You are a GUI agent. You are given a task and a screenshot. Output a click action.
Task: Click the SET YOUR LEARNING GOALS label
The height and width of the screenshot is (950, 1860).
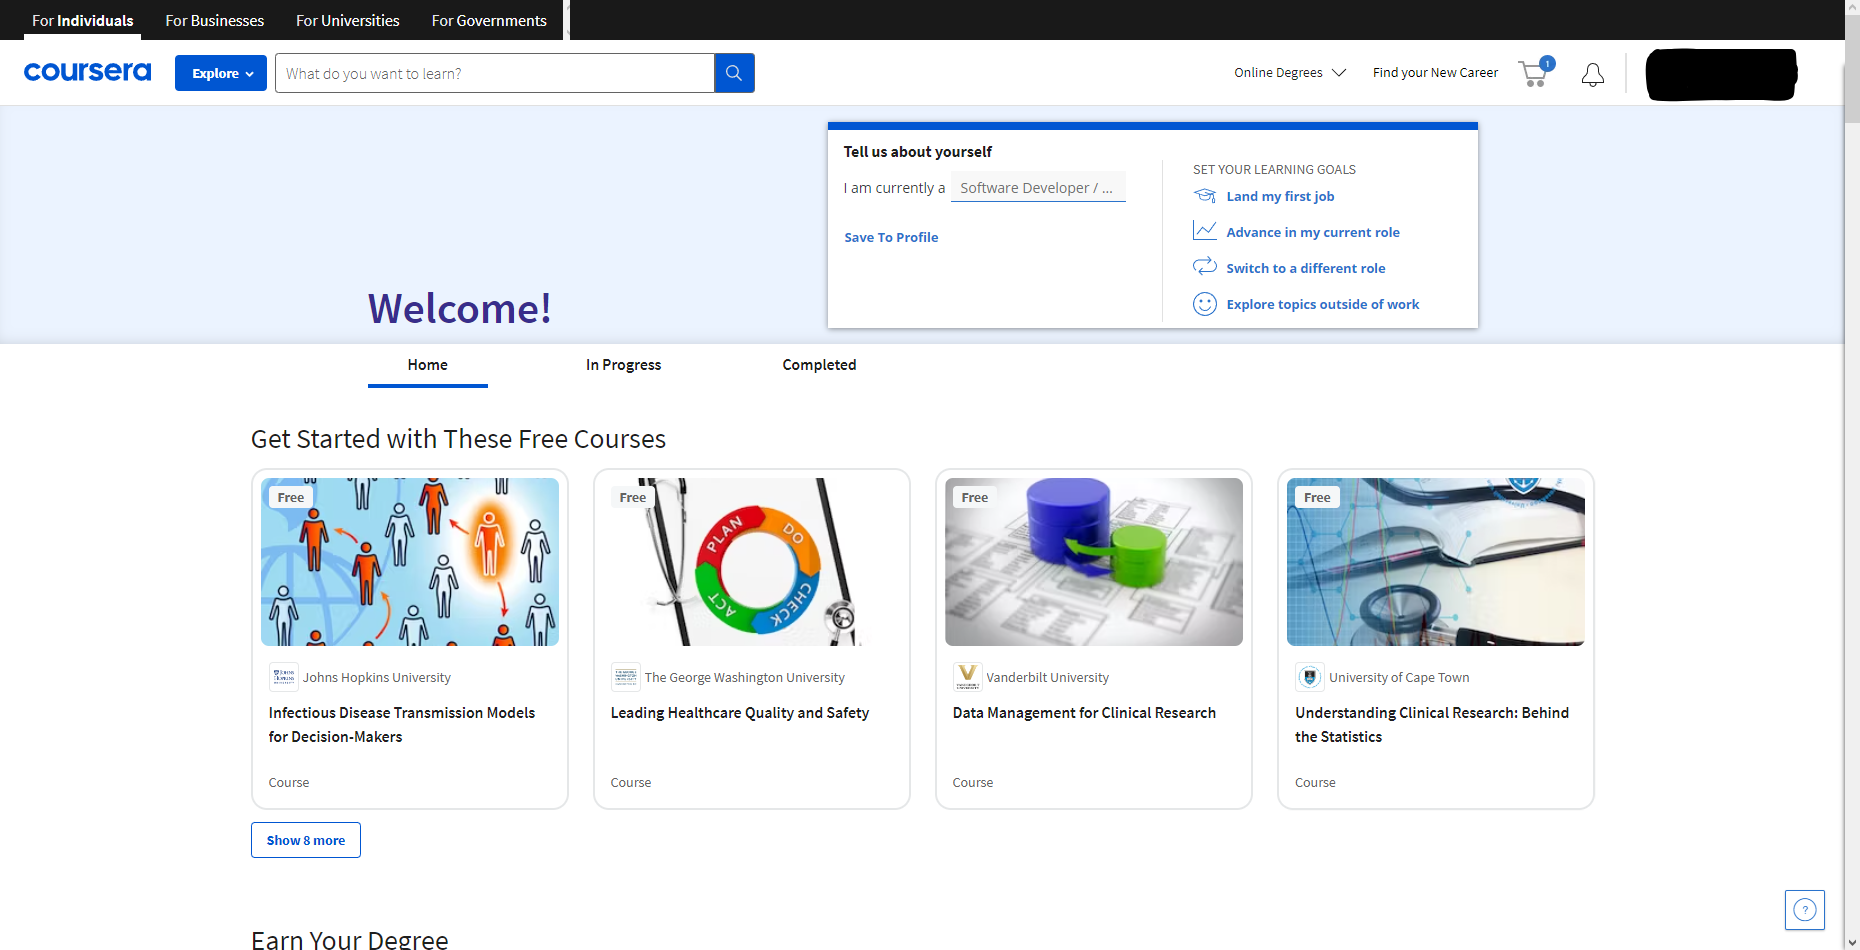pos(1274,169)
